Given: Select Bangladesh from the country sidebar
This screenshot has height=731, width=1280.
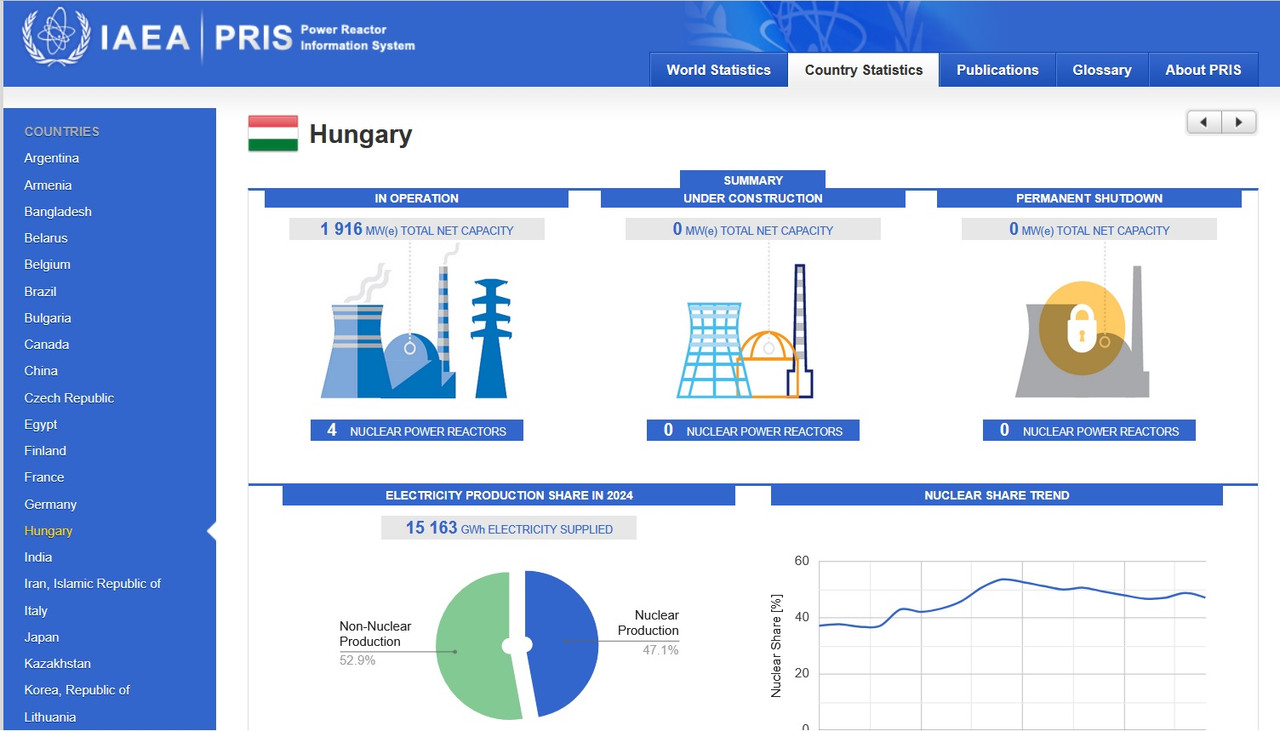Looking at the screenshot, I should [58, 211].
